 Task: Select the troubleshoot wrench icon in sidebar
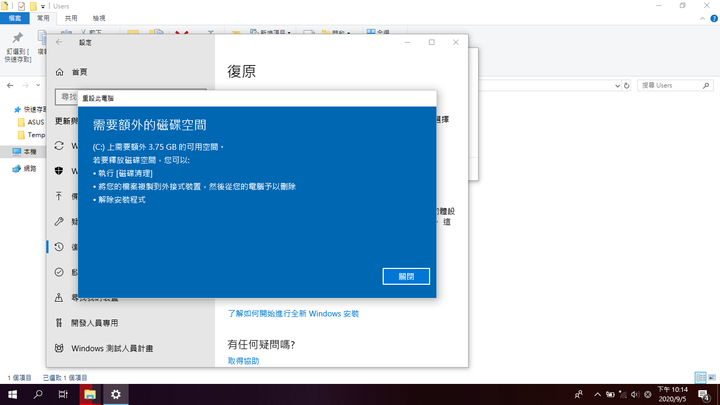click(59, 221)
